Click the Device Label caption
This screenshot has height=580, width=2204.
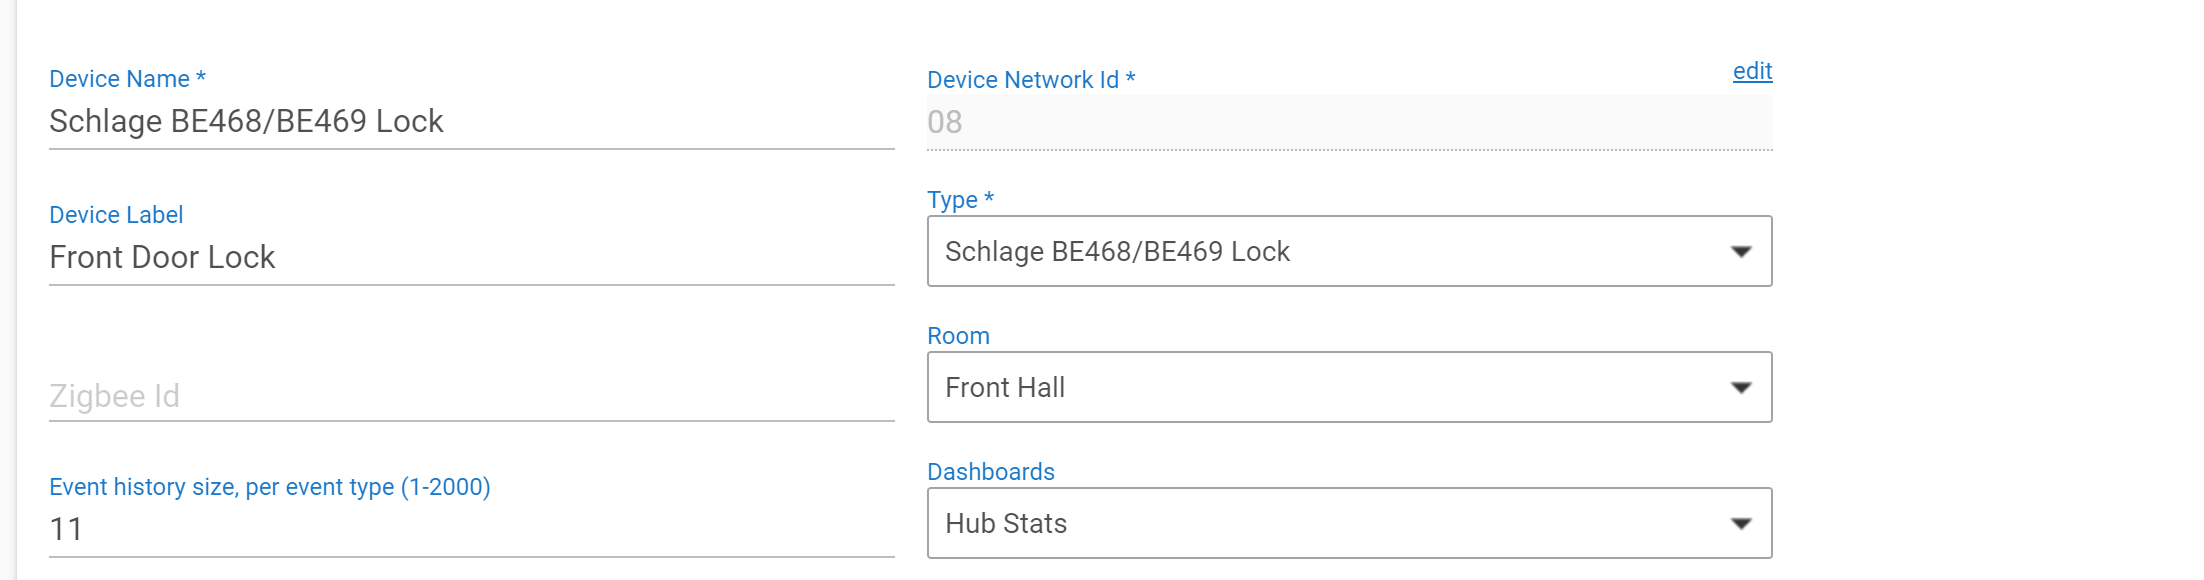pos(116,215)
